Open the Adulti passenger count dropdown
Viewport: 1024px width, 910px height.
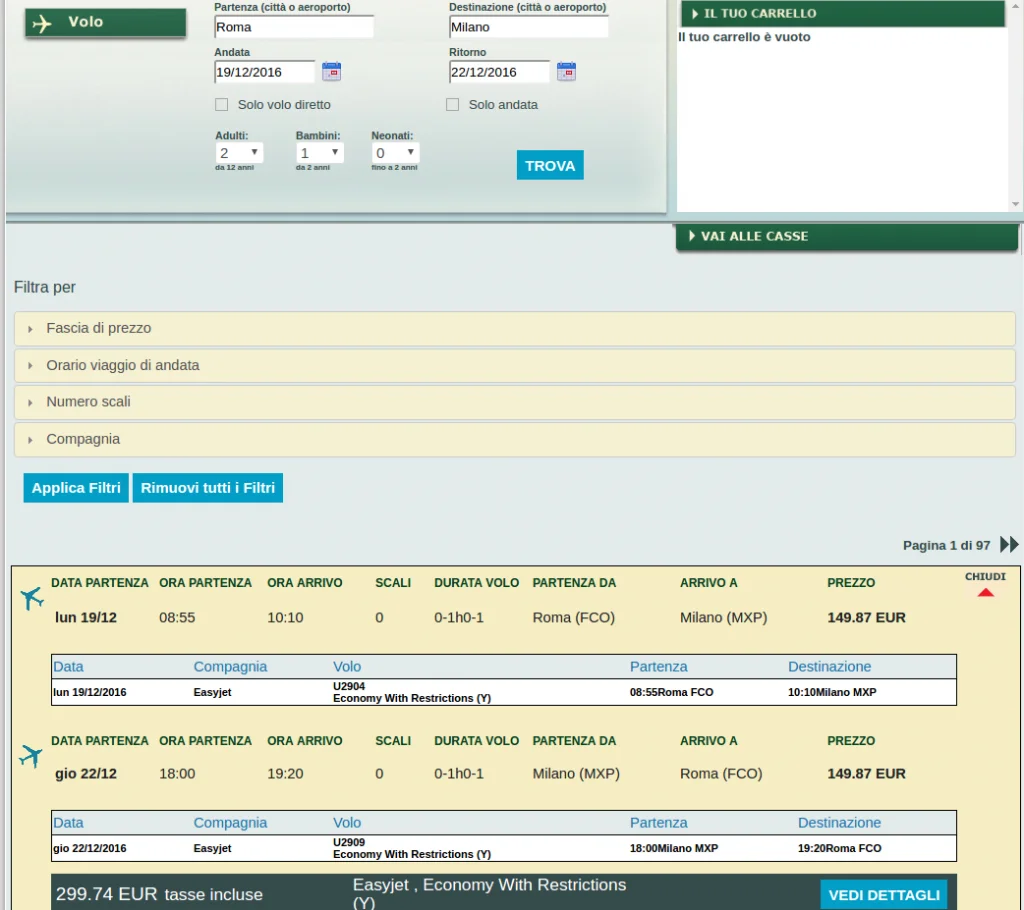239,153
